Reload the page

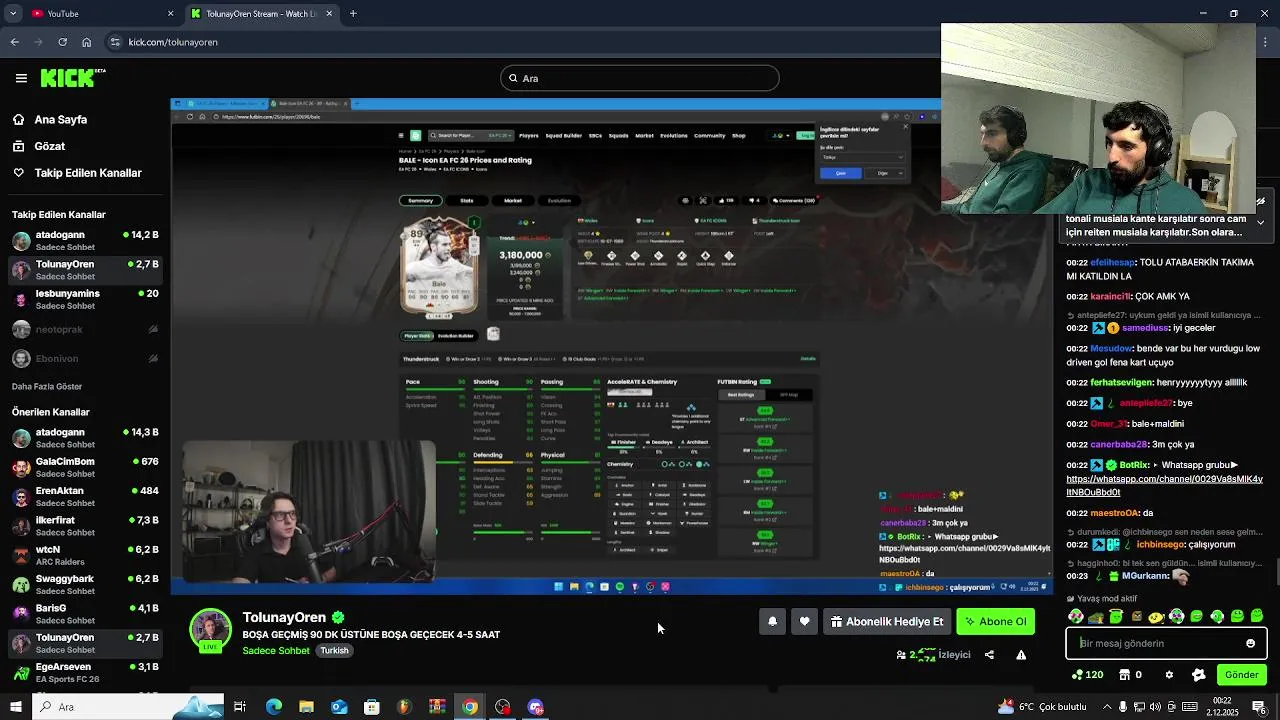coord(62,42)
